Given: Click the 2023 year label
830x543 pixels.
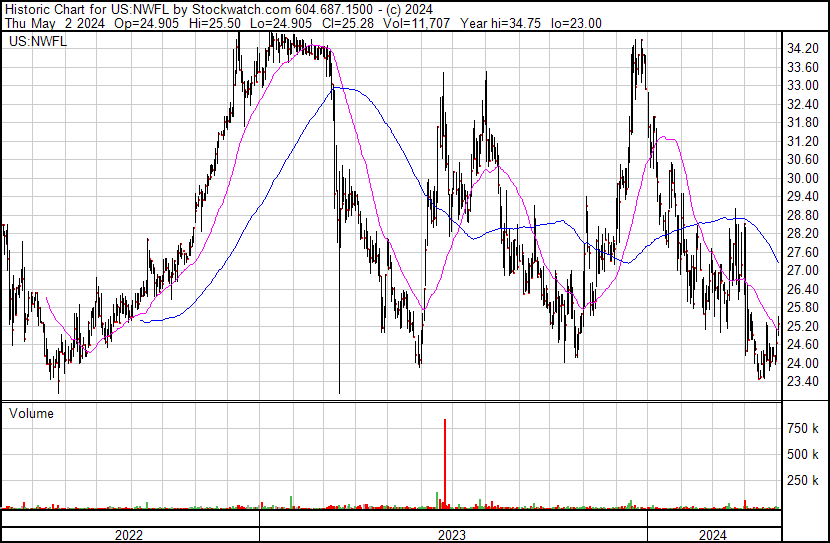Looking at the screenshot, I should 452,535.
